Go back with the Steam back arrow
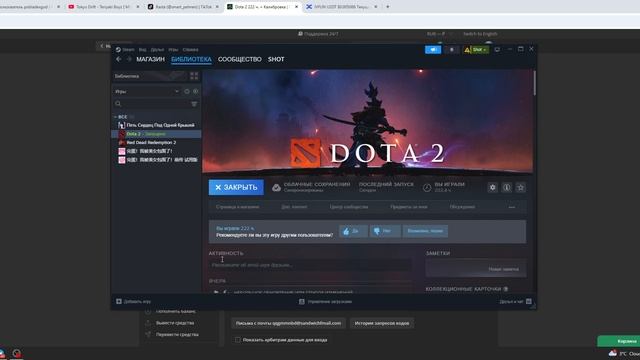 (119, 59)
